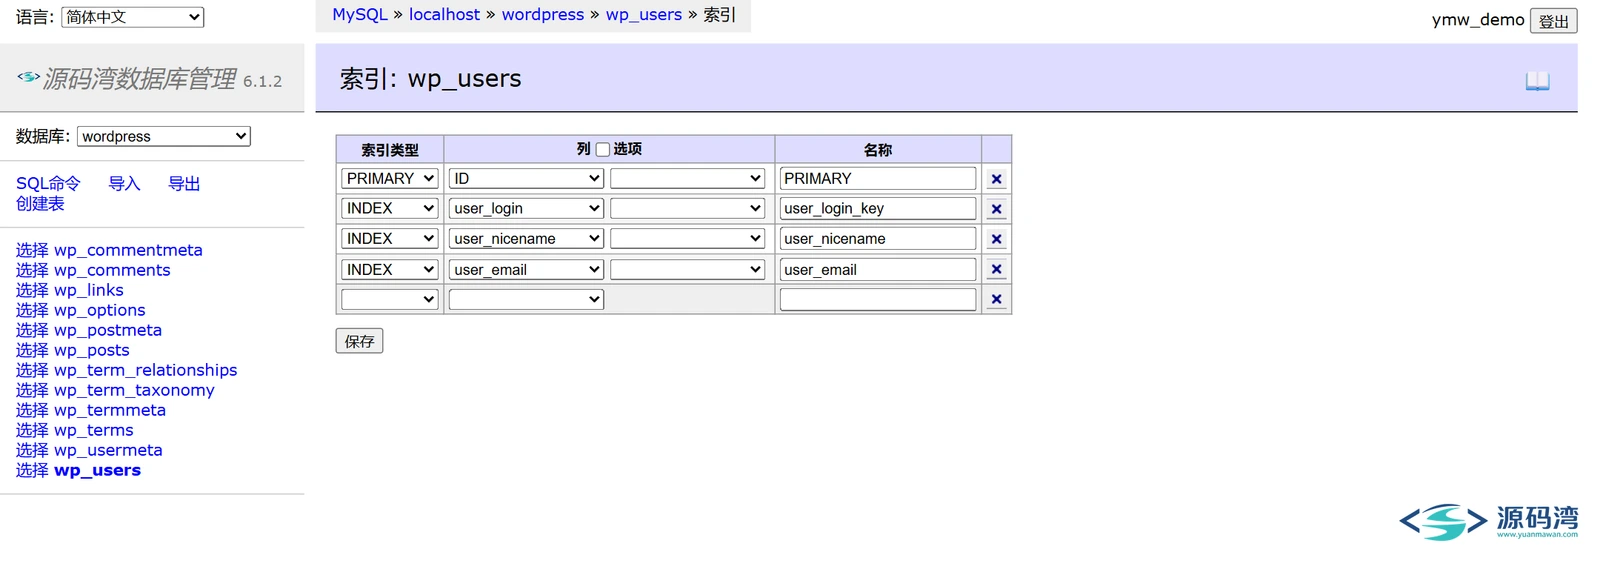Screen dimensions: 1600x561
Task: Open the user_login column dropdown
Action: point(526,208)
